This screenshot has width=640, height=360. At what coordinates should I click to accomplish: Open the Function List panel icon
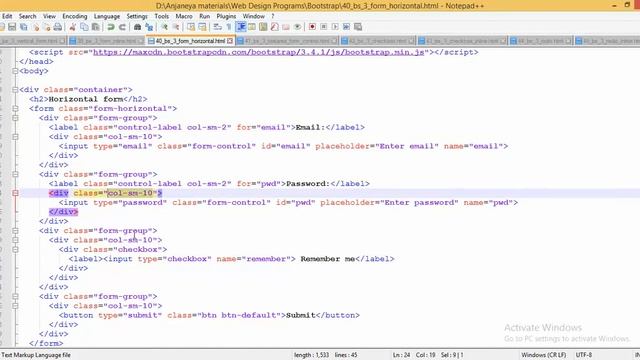click(275, 27)
